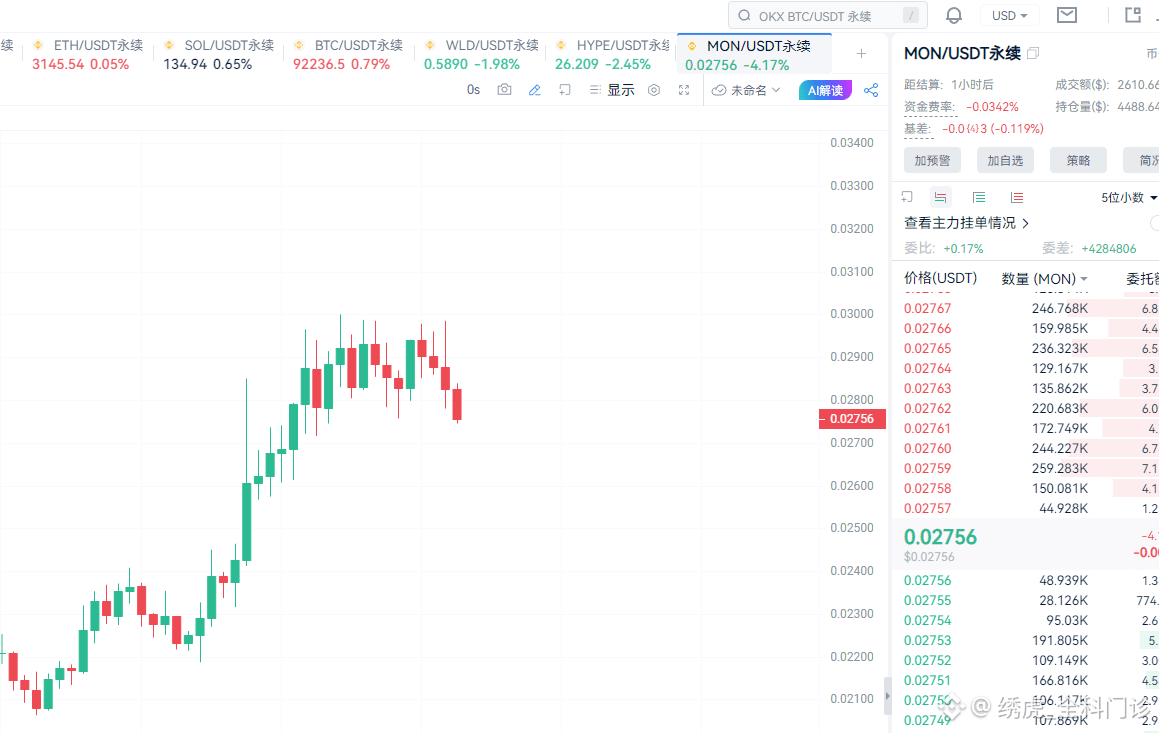Expand chart to fullscreen with the fullscreen icon
1159x733 pixels.
(x=684, y=90)
